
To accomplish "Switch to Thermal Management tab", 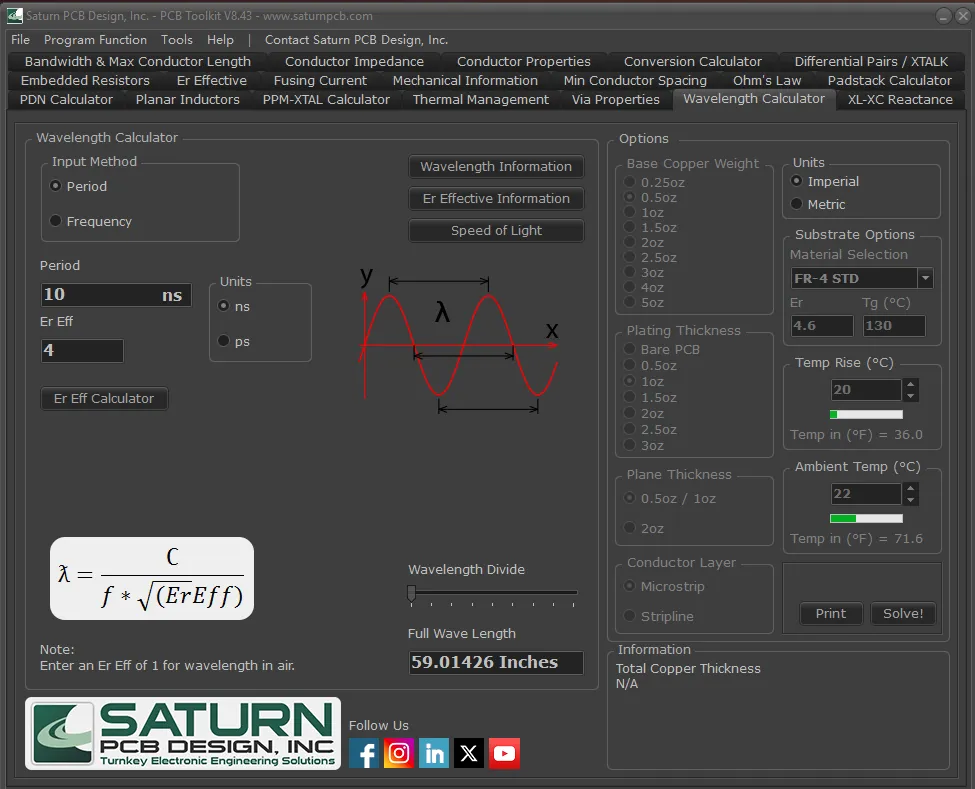I will coord(481,99).
